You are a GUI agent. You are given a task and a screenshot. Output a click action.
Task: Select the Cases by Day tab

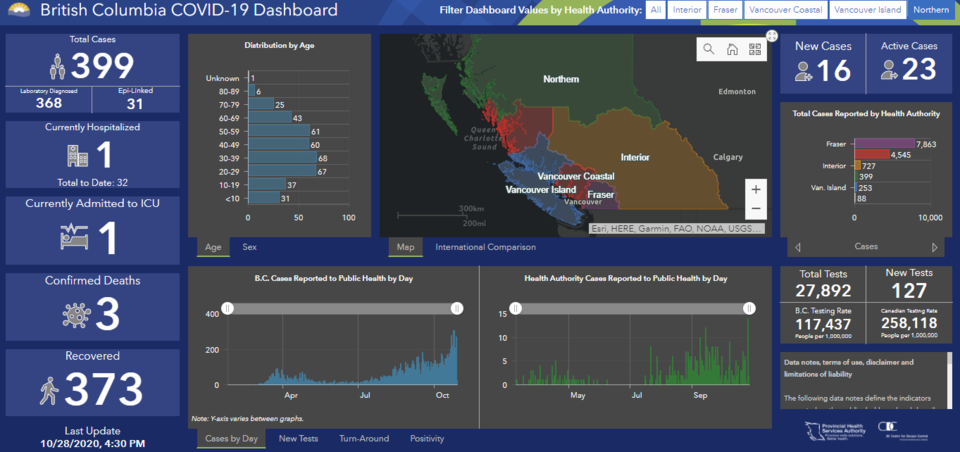[x=231, y=439]
